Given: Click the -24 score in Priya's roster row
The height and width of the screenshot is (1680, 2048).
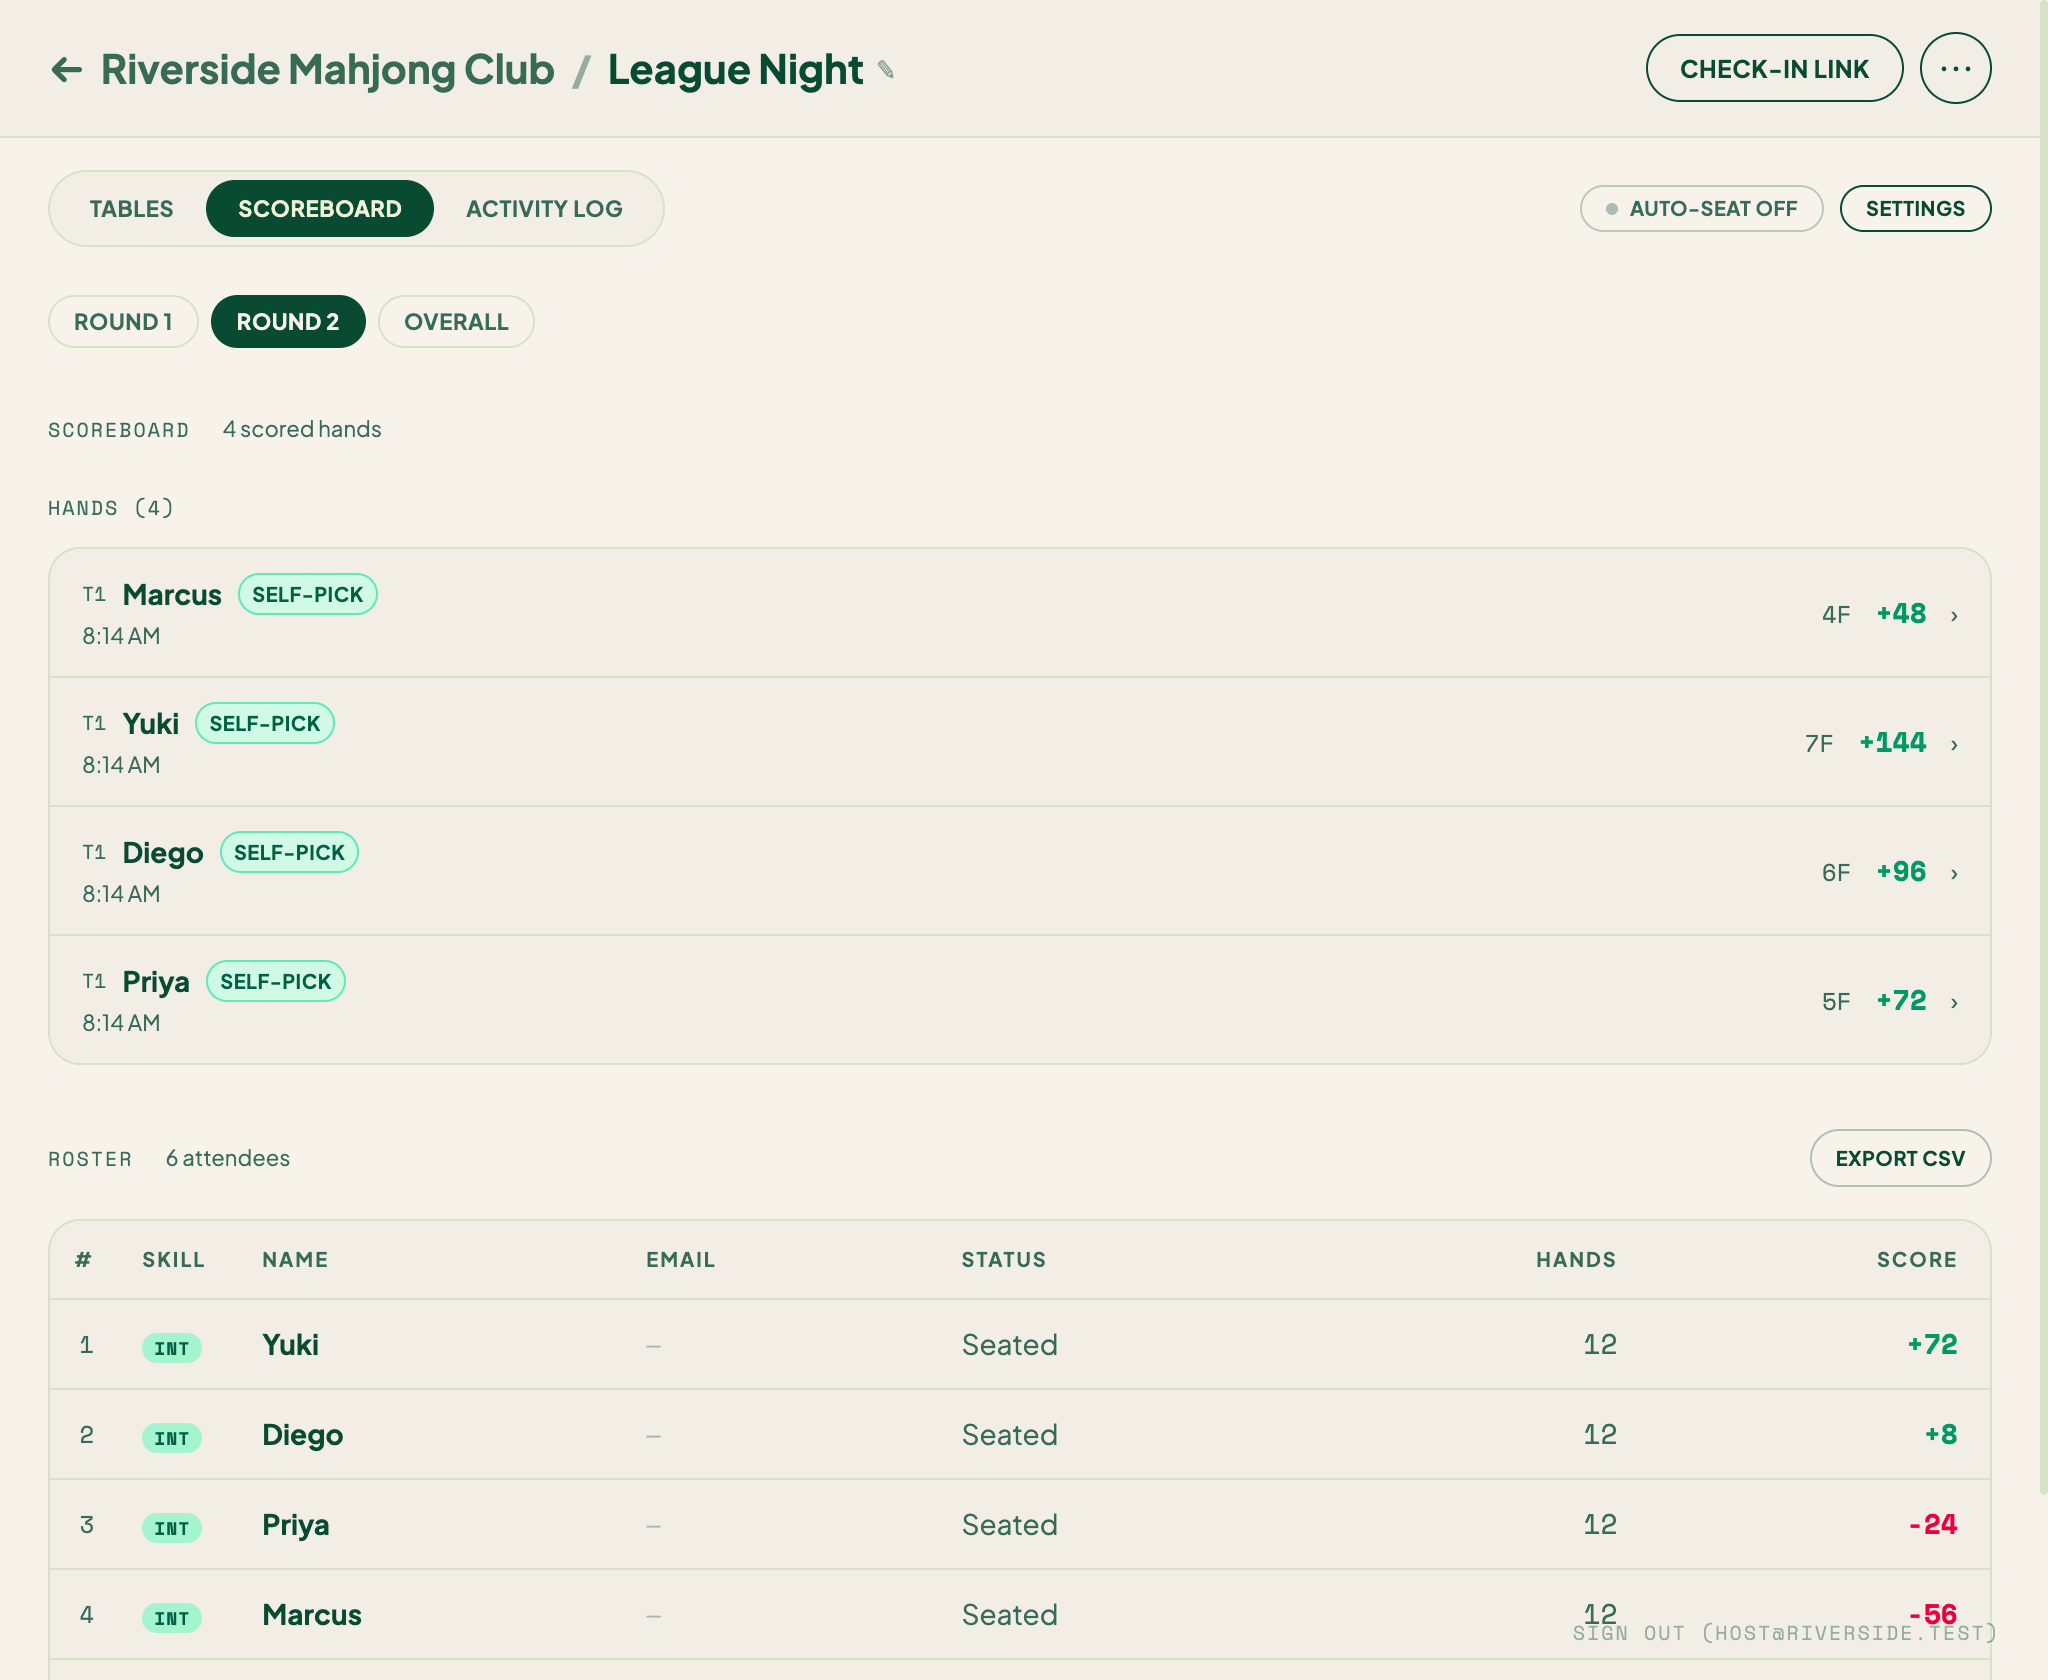Looking at the screenshot, I should click(1932, 1525).
